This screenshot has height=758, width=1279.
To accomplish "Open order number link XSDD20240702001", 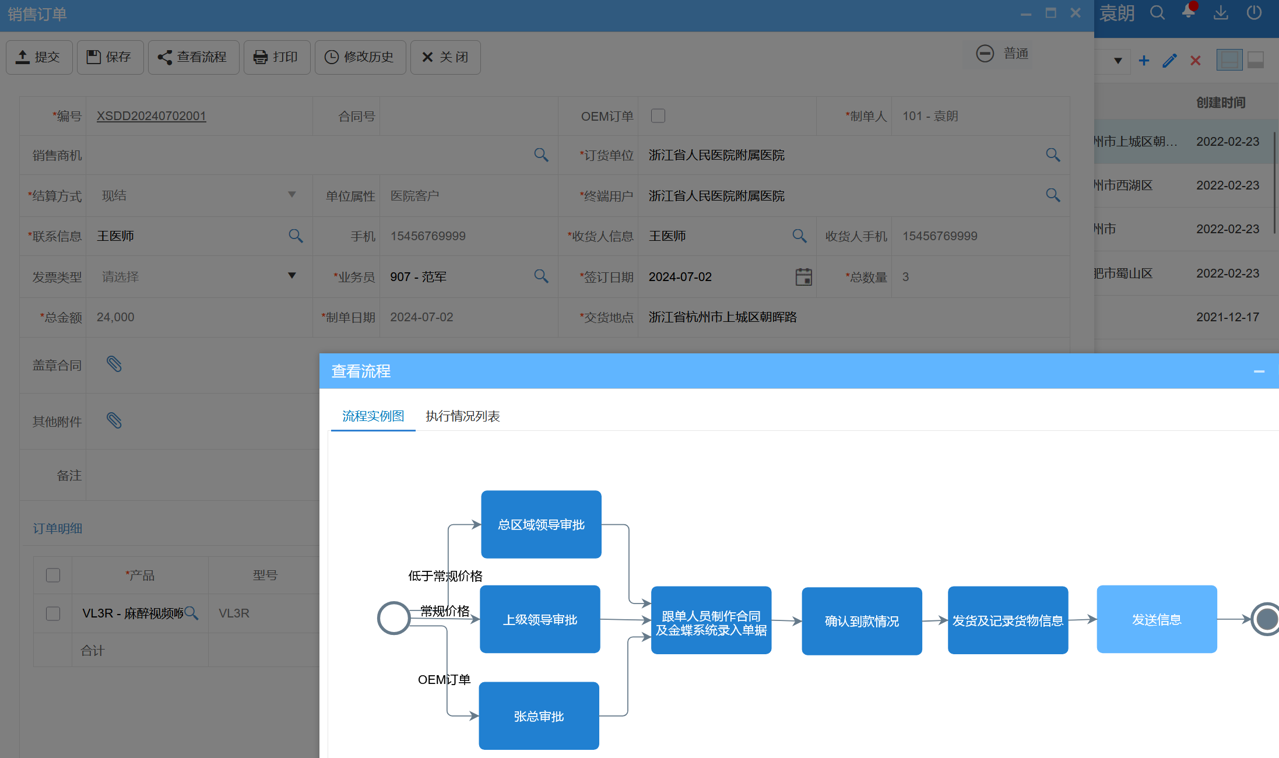I will pyautogui.click(x=151, y=116).
